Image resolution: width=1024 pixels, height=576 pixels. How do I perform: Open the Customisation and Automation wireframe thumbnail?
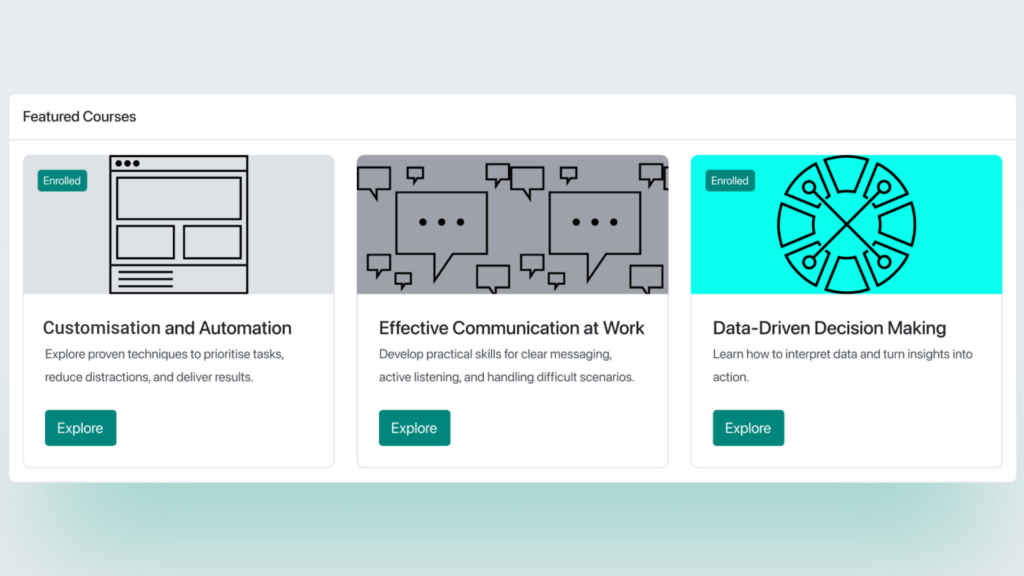pyautogui.click(x=178, y=224)
